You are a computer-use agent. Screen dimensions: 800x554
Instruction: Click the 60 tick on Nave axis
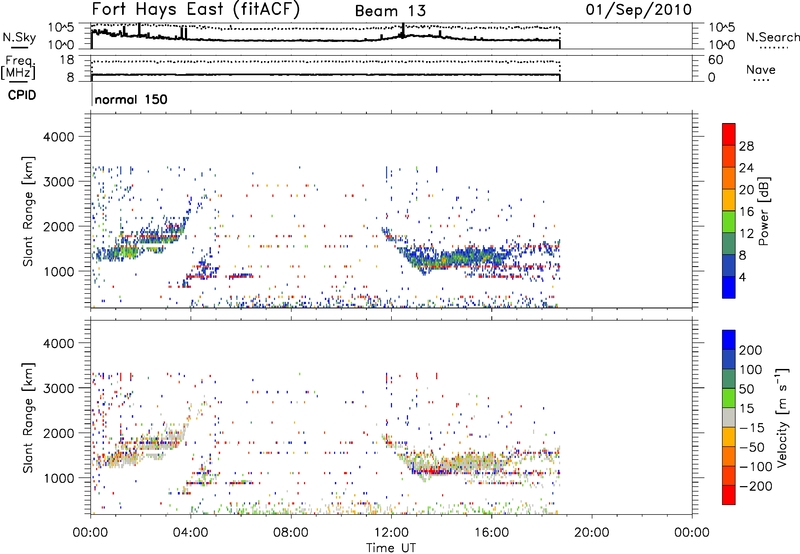pos(716,60)
